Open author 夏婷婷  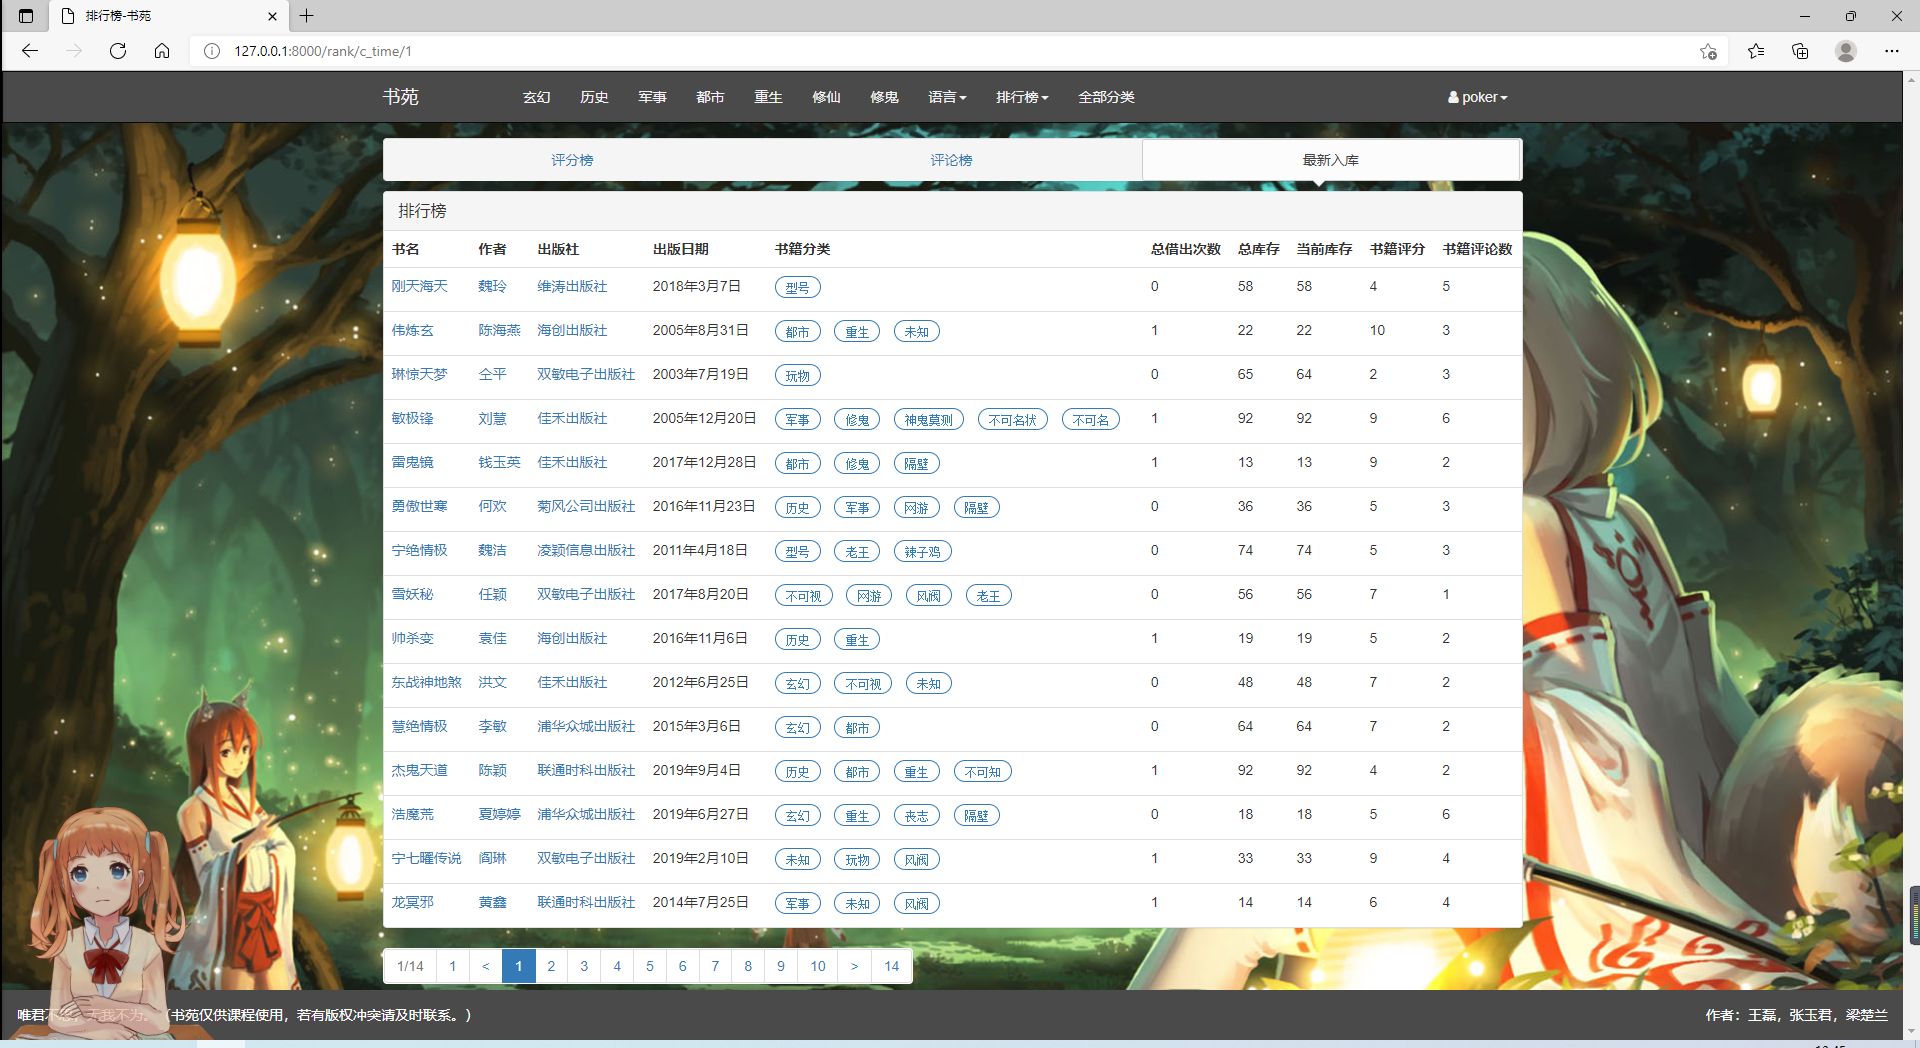[x=499, y=814]
